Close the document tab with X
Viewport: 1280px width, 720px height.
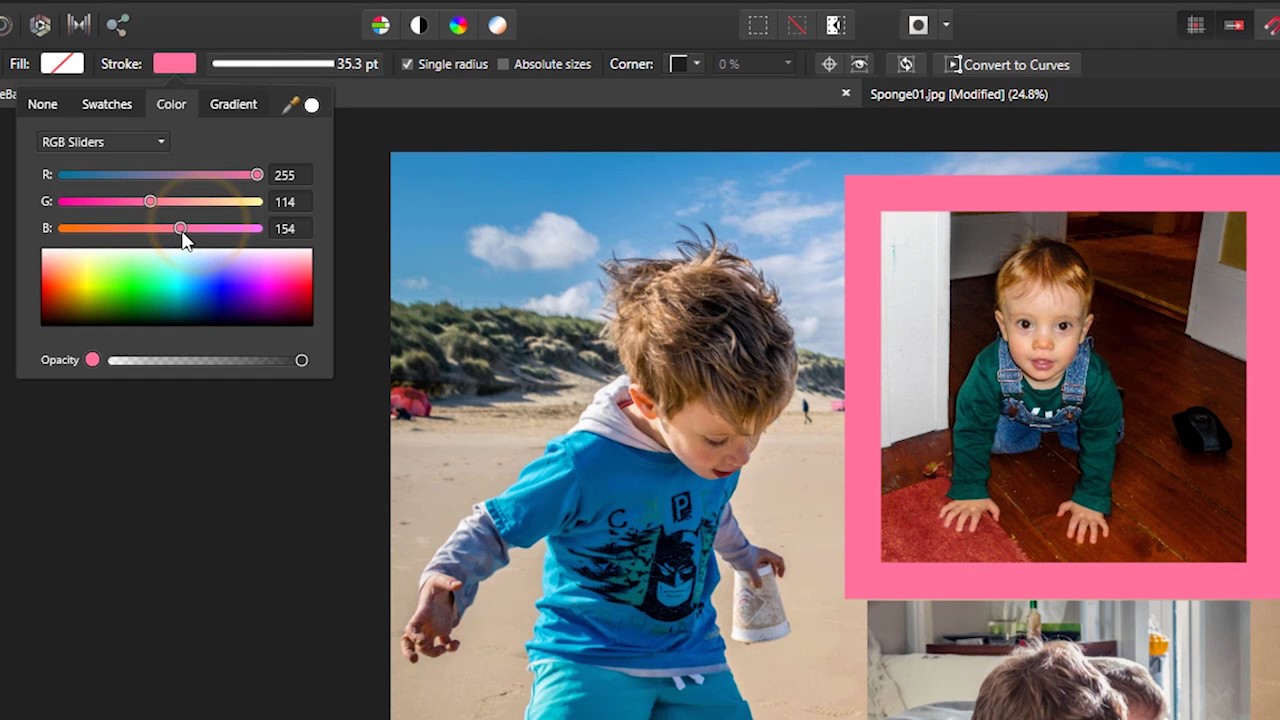click(x=846, y=93)
